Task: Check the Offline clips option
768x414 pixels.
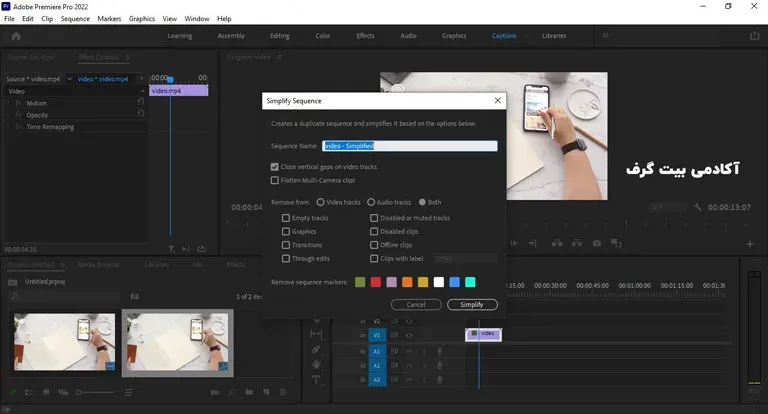Action: (x=374, y=245)
